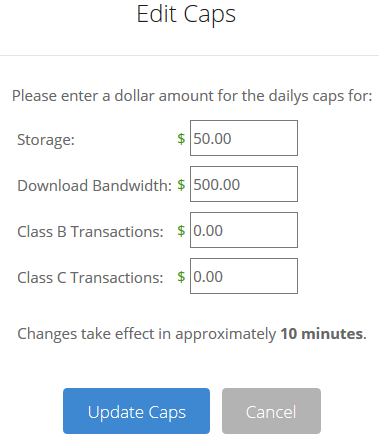The width and height of the screenshot is (379, 445).
Task: Click the Edit Caps dialog title
Action: [x=186, y=14]
